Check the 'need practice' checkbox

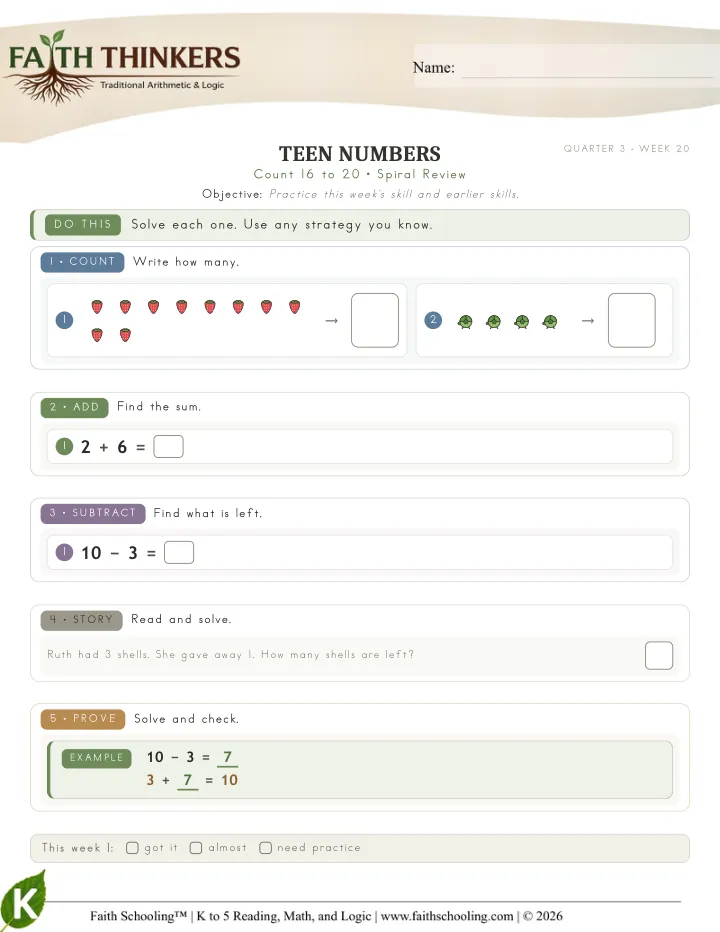tap(265, 848)
